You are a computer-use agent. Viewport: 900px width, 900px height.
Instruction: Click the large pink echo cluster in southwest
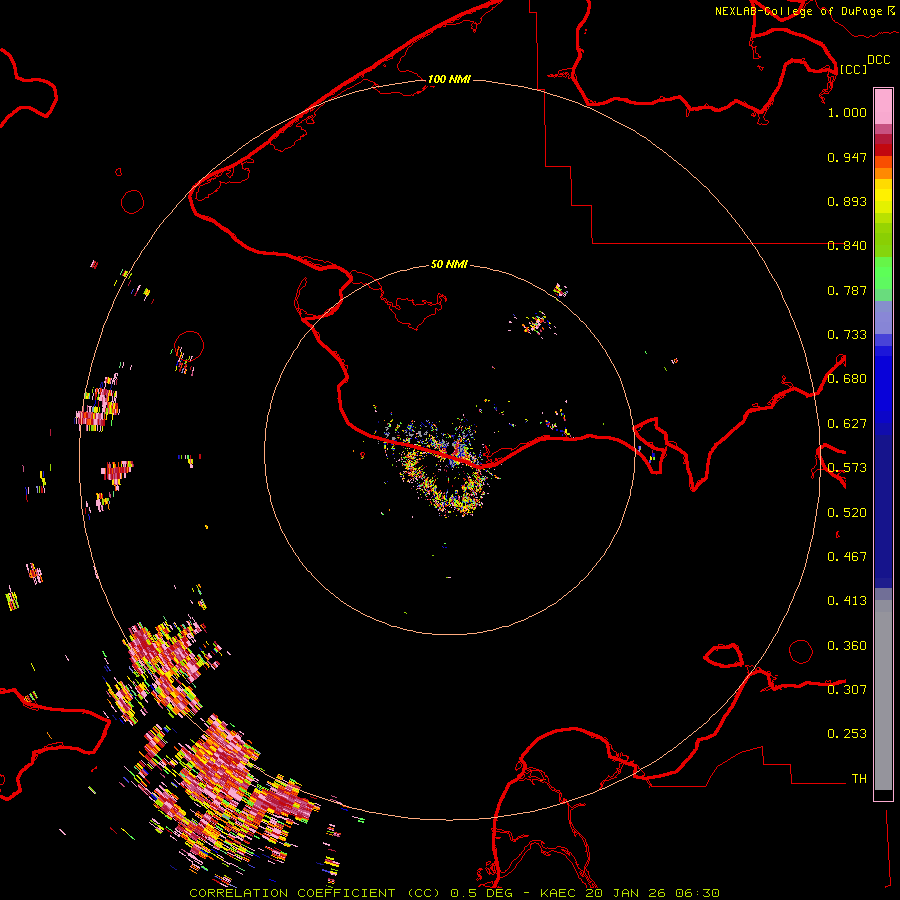pyautogui.click(x=225, y=770)
